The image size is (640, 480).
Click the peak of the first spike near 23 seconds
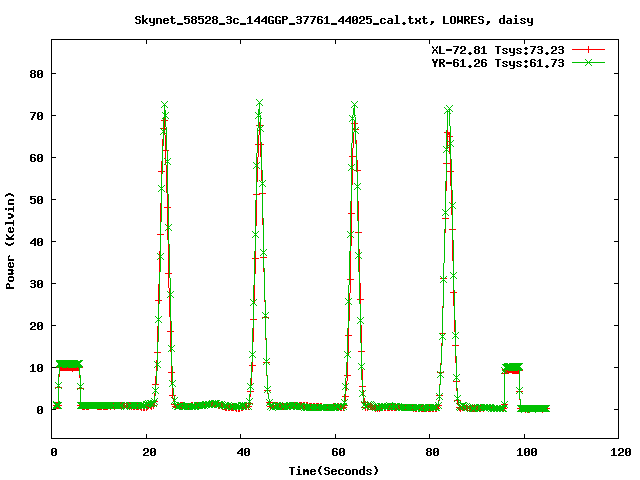point(164,105)
